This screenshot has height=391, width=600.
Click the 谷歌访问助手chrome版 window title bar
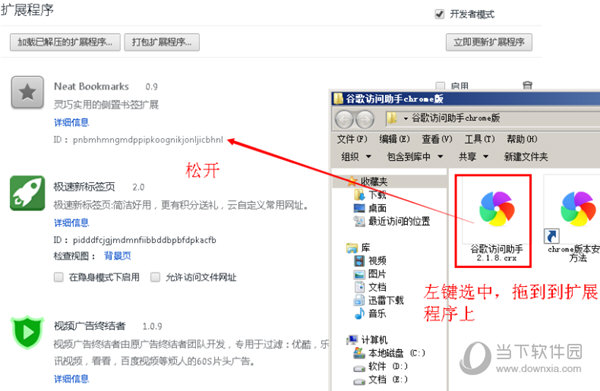tap(466, 99)
